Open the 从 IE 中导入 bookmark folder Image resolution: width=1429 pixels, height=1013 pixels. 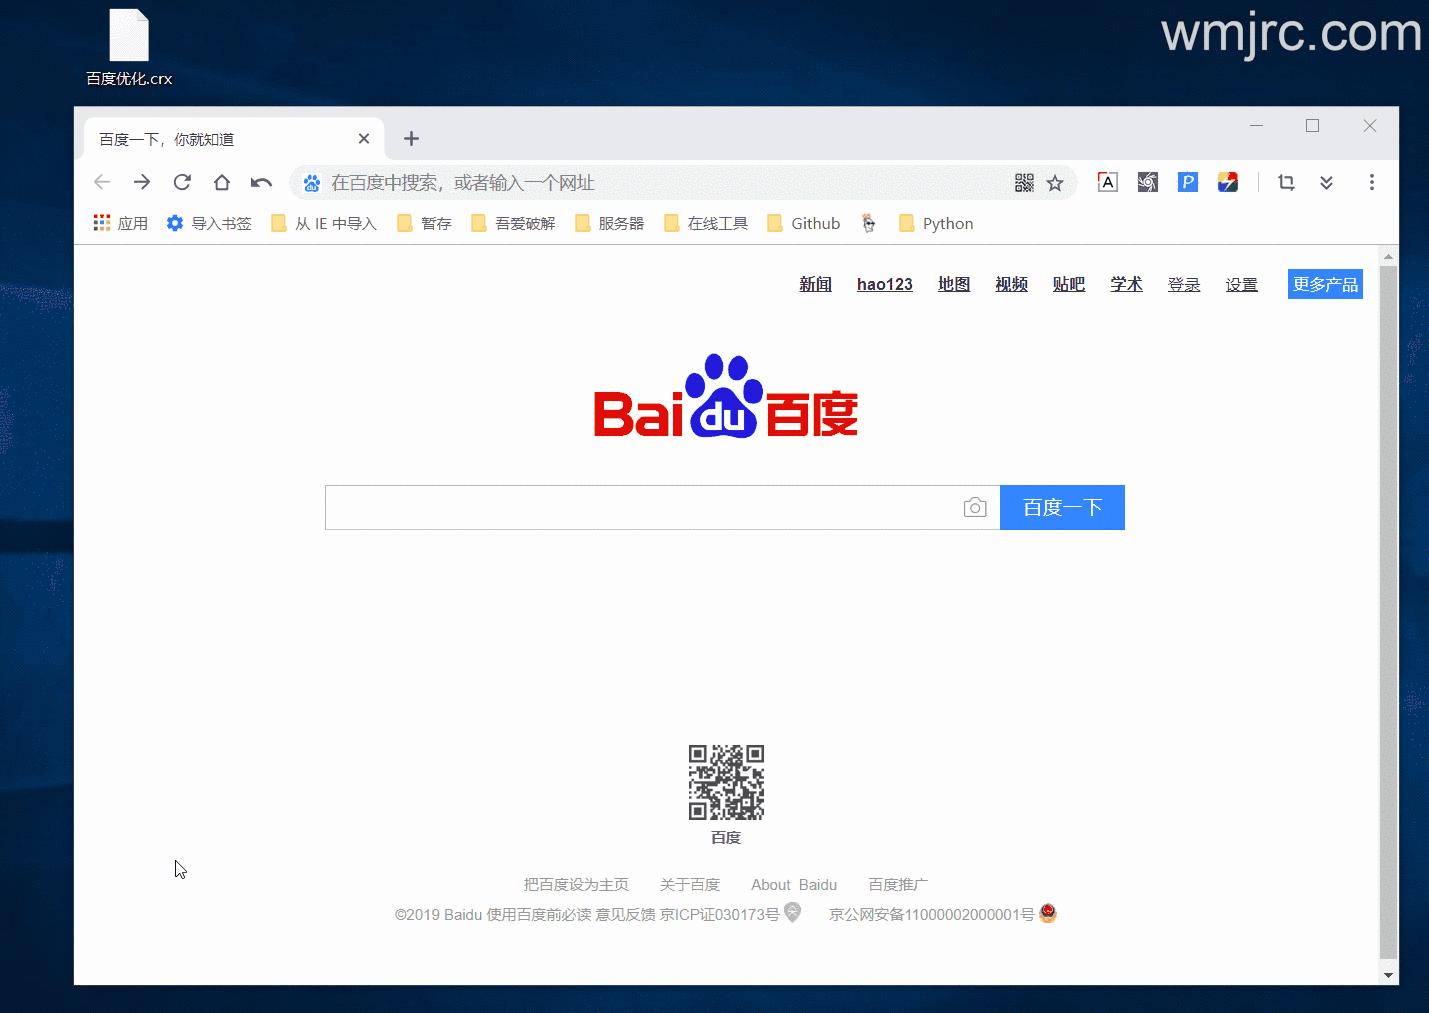tap(324, 223)
